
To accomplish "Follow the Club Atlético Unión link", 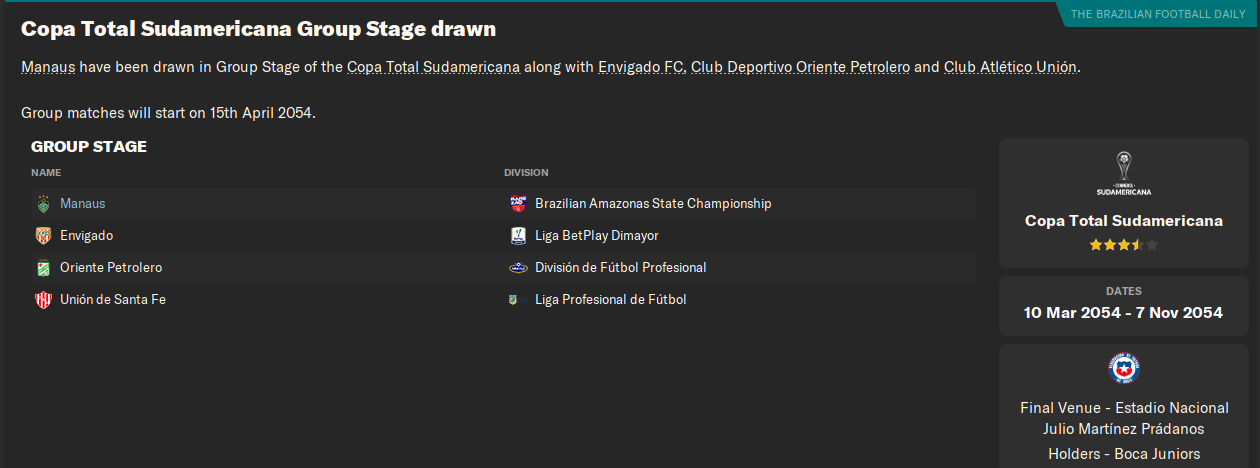I will [1010, 68].
